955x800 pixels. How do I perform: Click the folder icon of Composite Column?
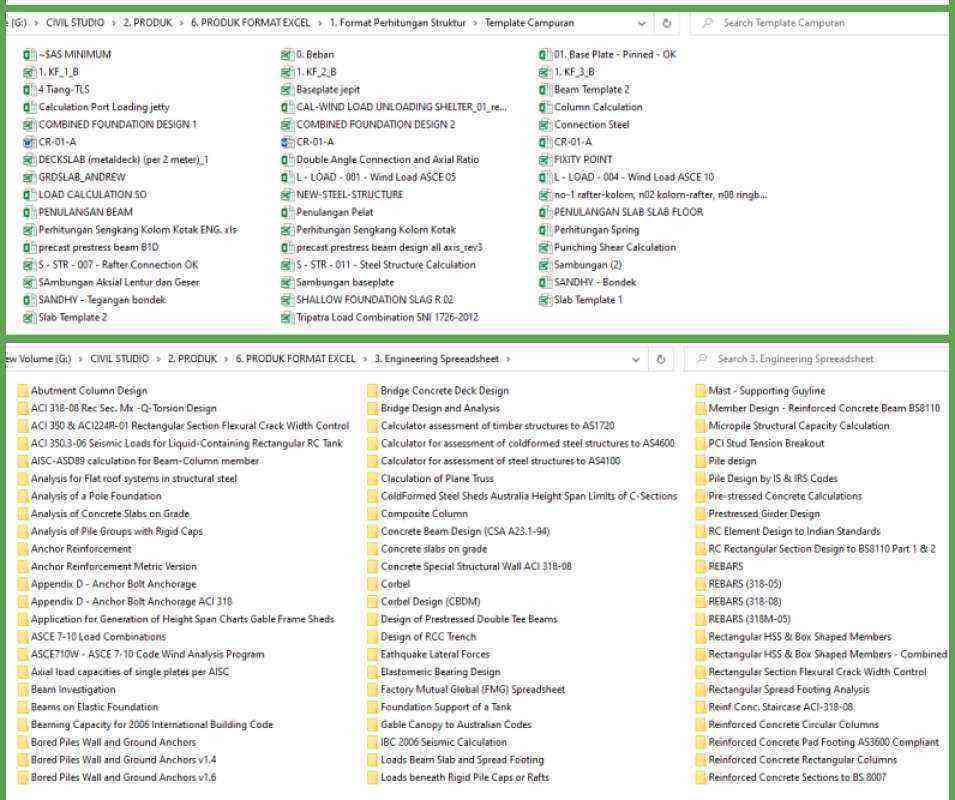click(372, 514)
